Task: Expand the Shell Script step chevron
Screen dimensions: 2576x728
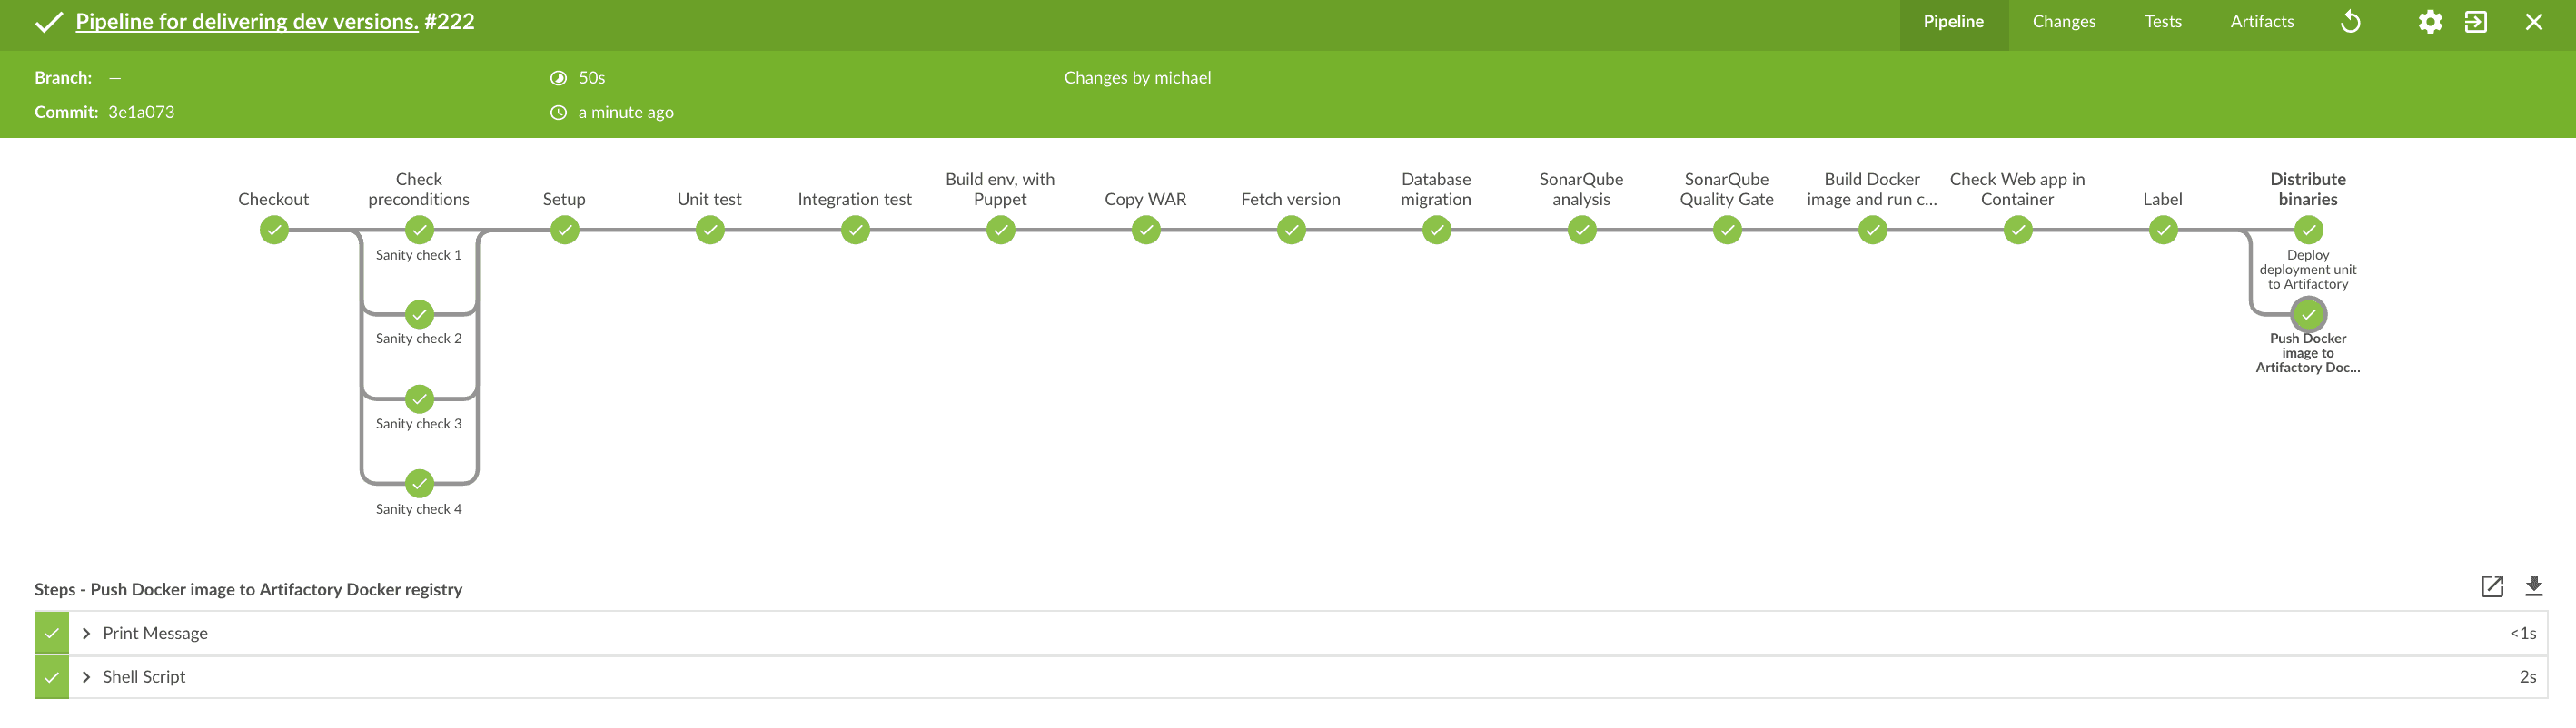Action: [86, 677]
